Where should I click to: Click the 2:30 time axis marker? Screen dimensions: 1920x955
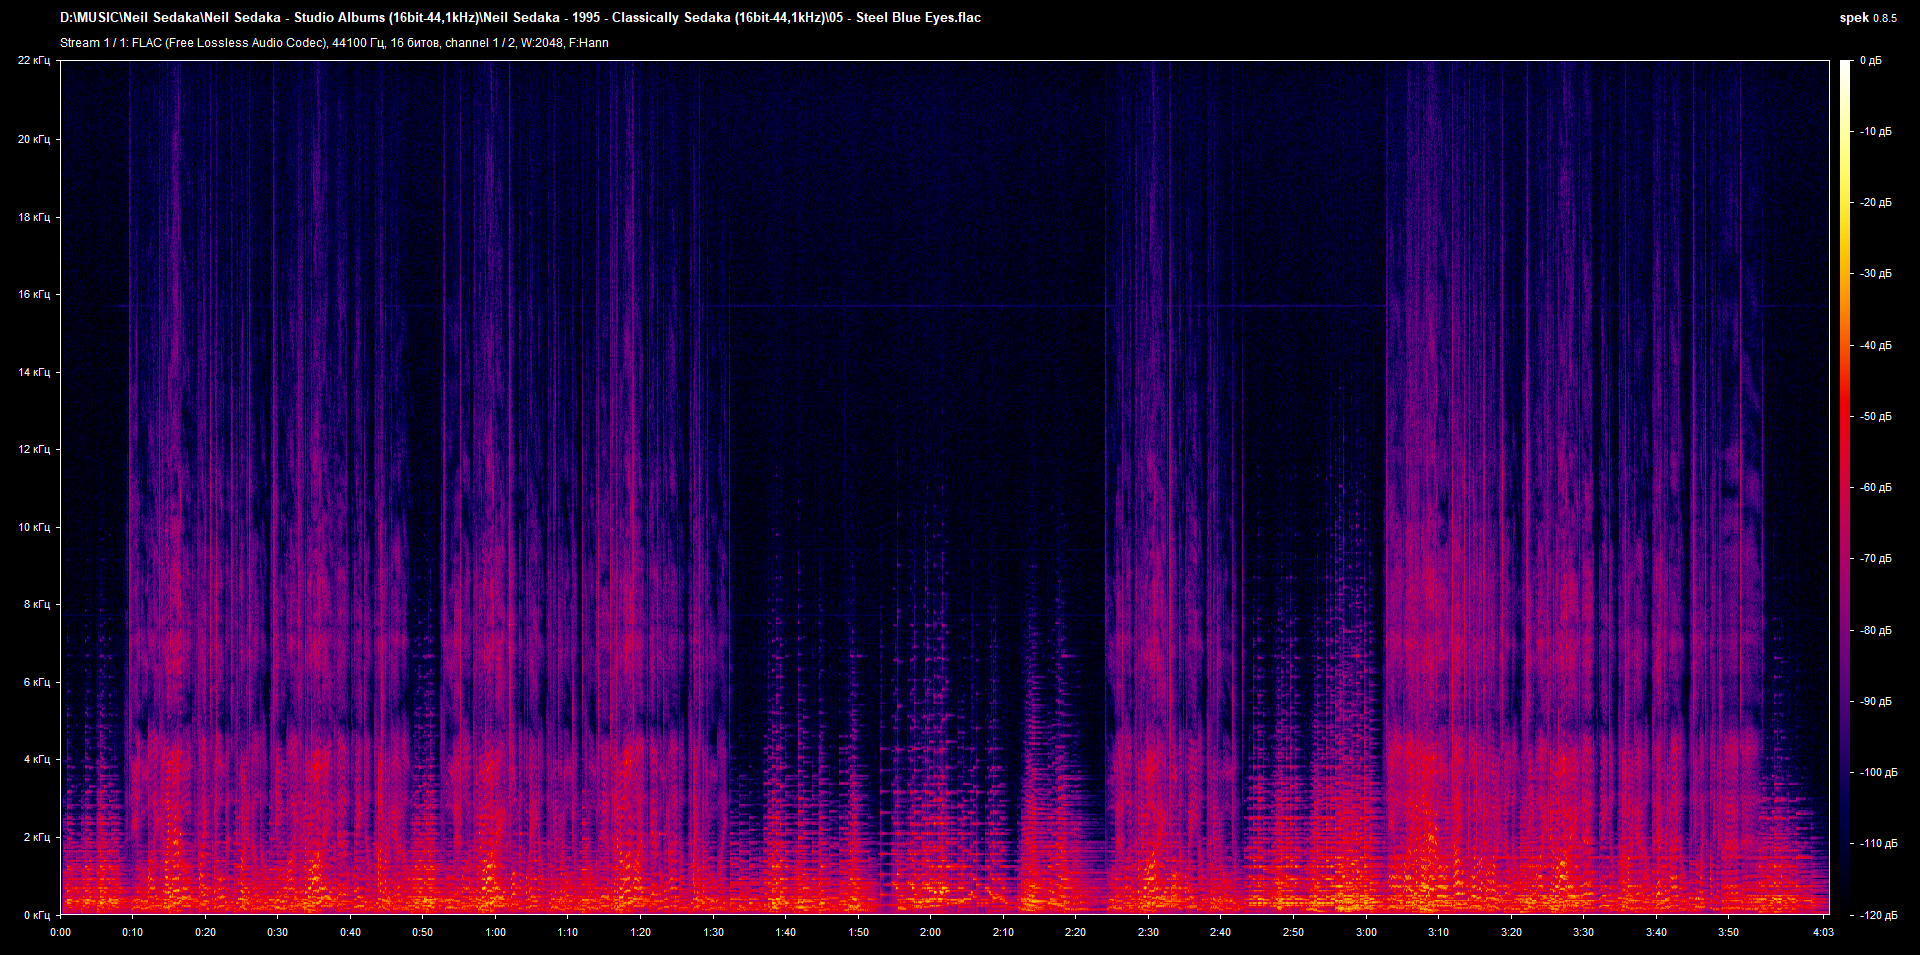[1148, 932]
